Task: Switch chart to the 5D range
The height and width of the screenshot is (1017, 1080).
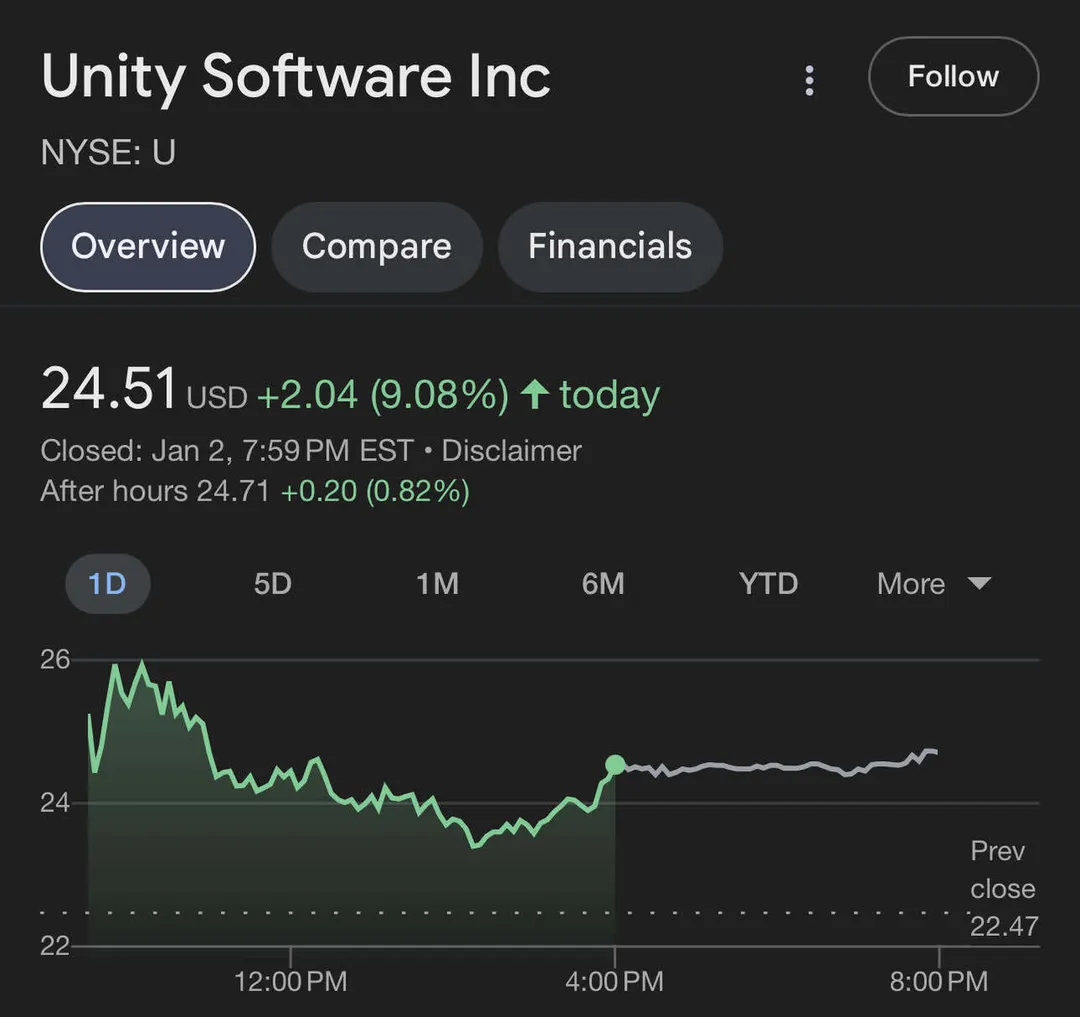Action: [273, 584]
